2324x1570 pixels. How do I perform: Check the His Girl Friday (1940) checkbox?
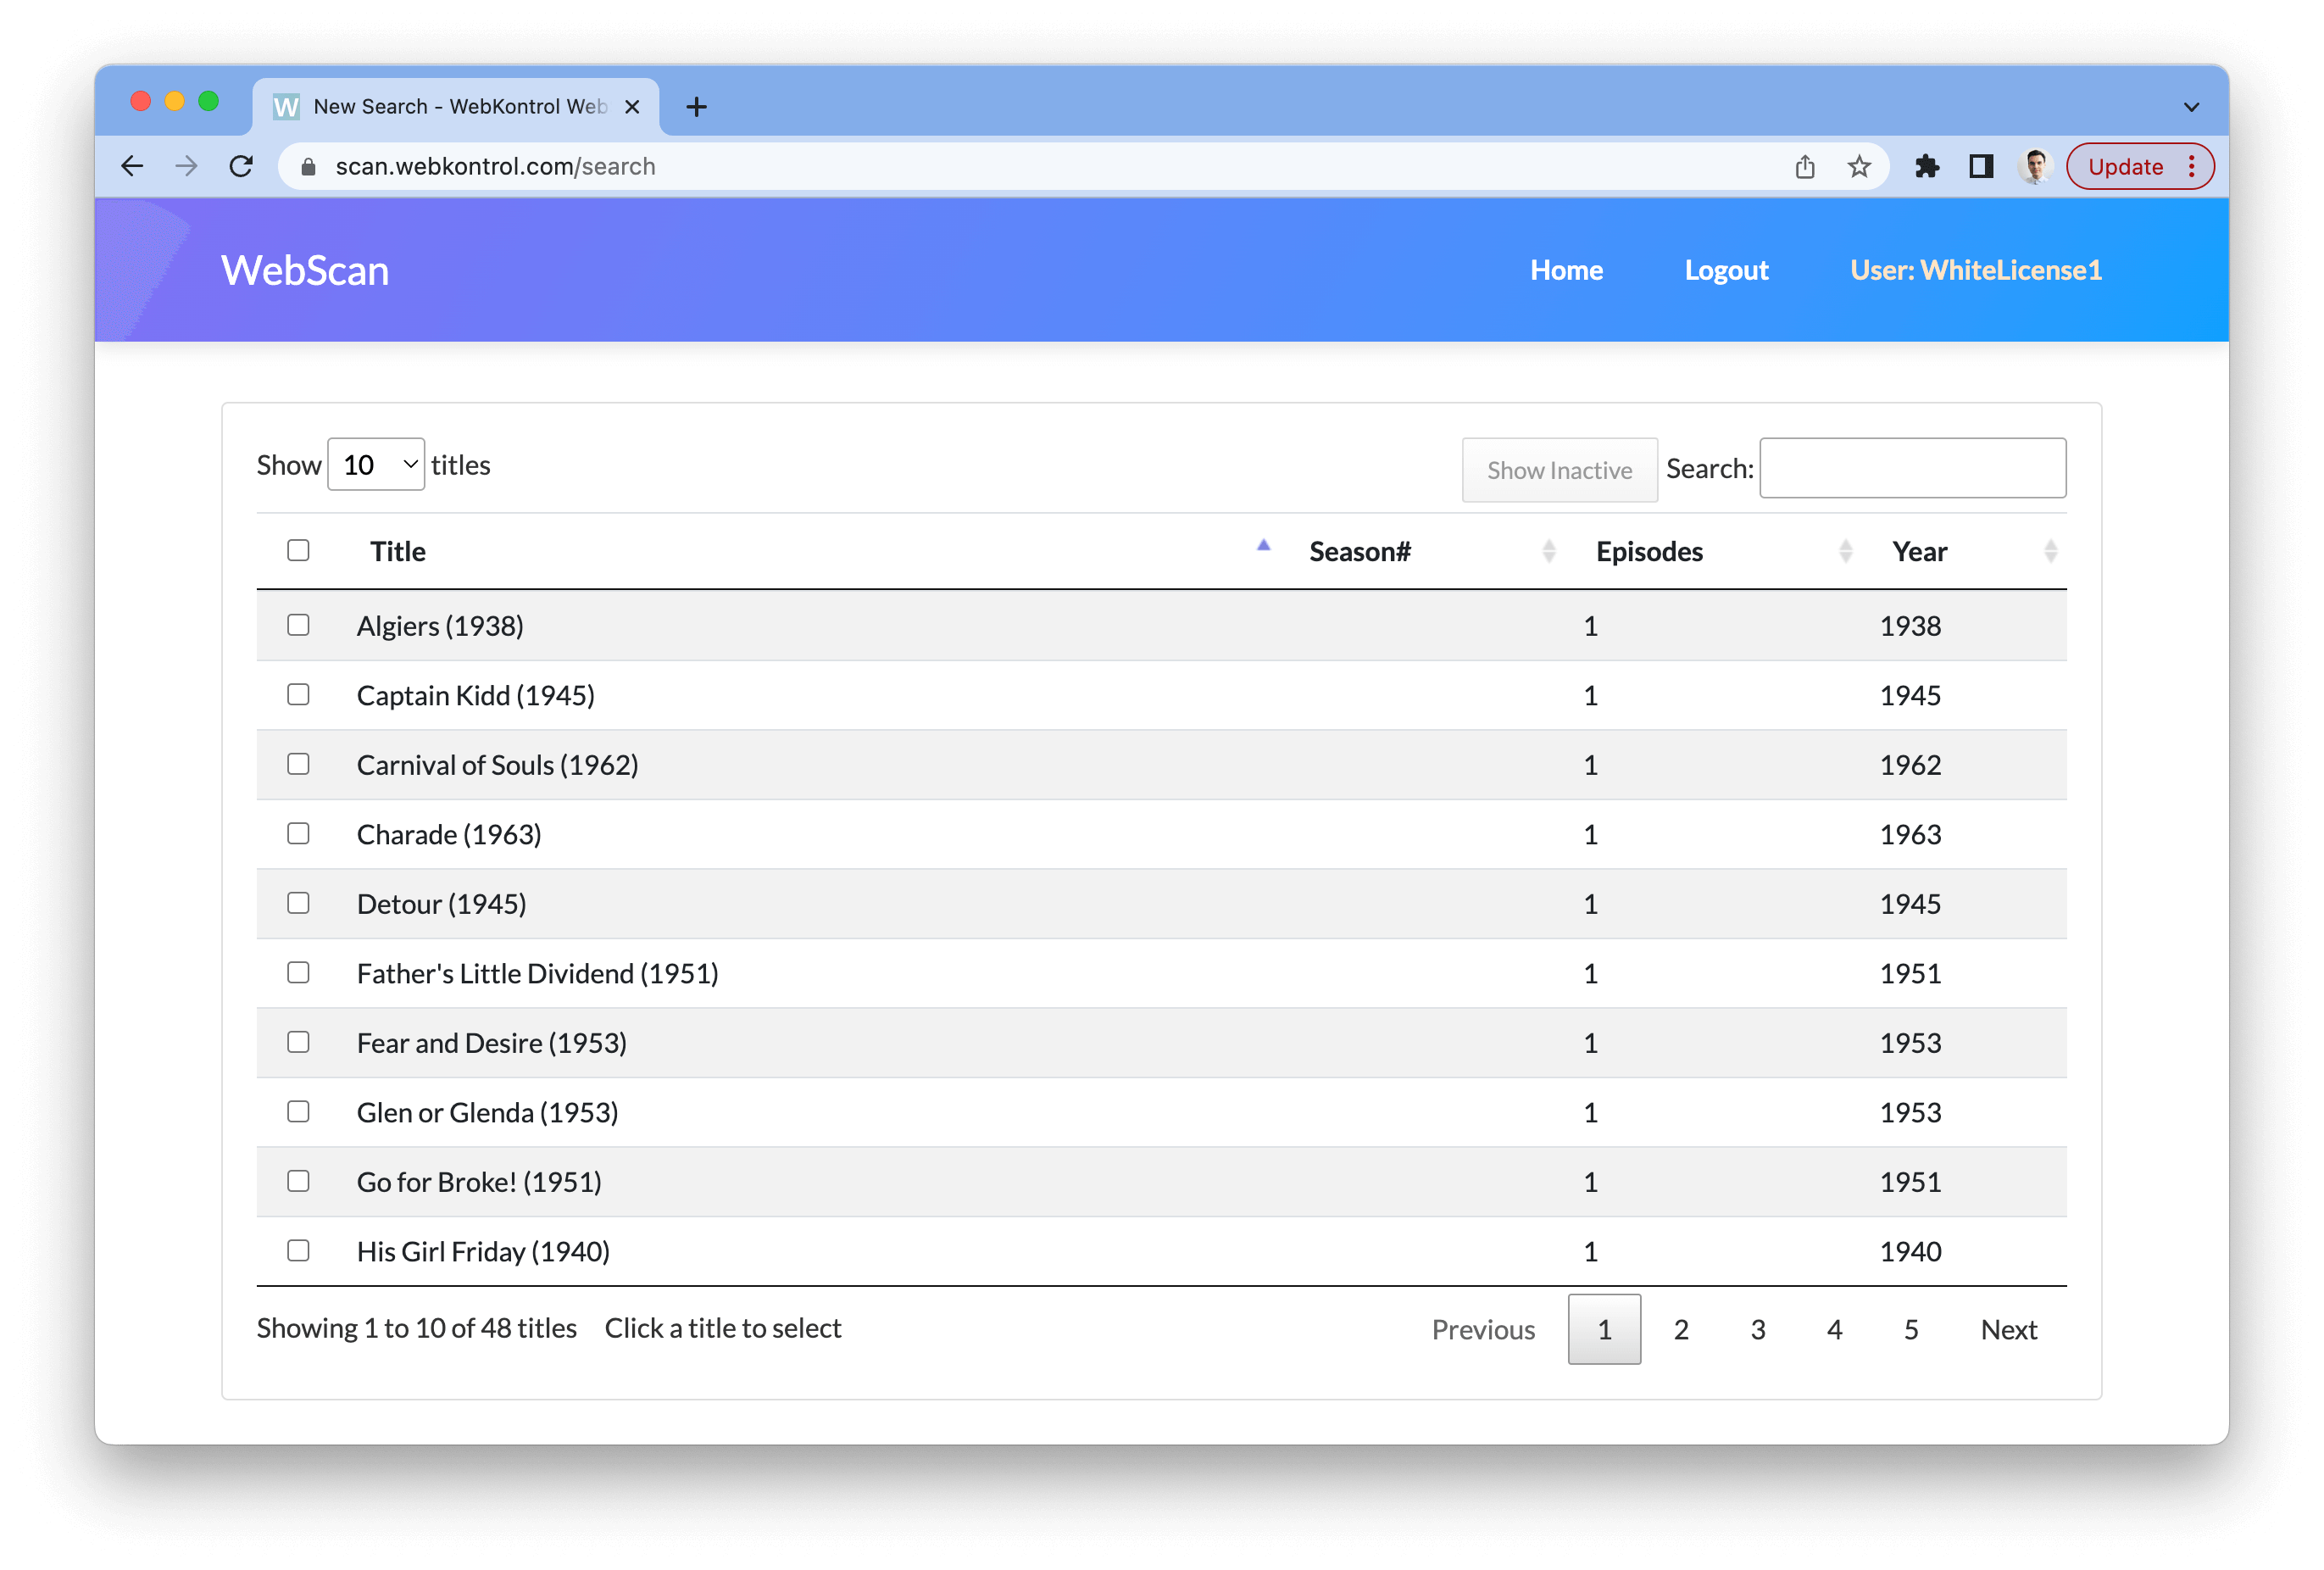pos(298,1250)
